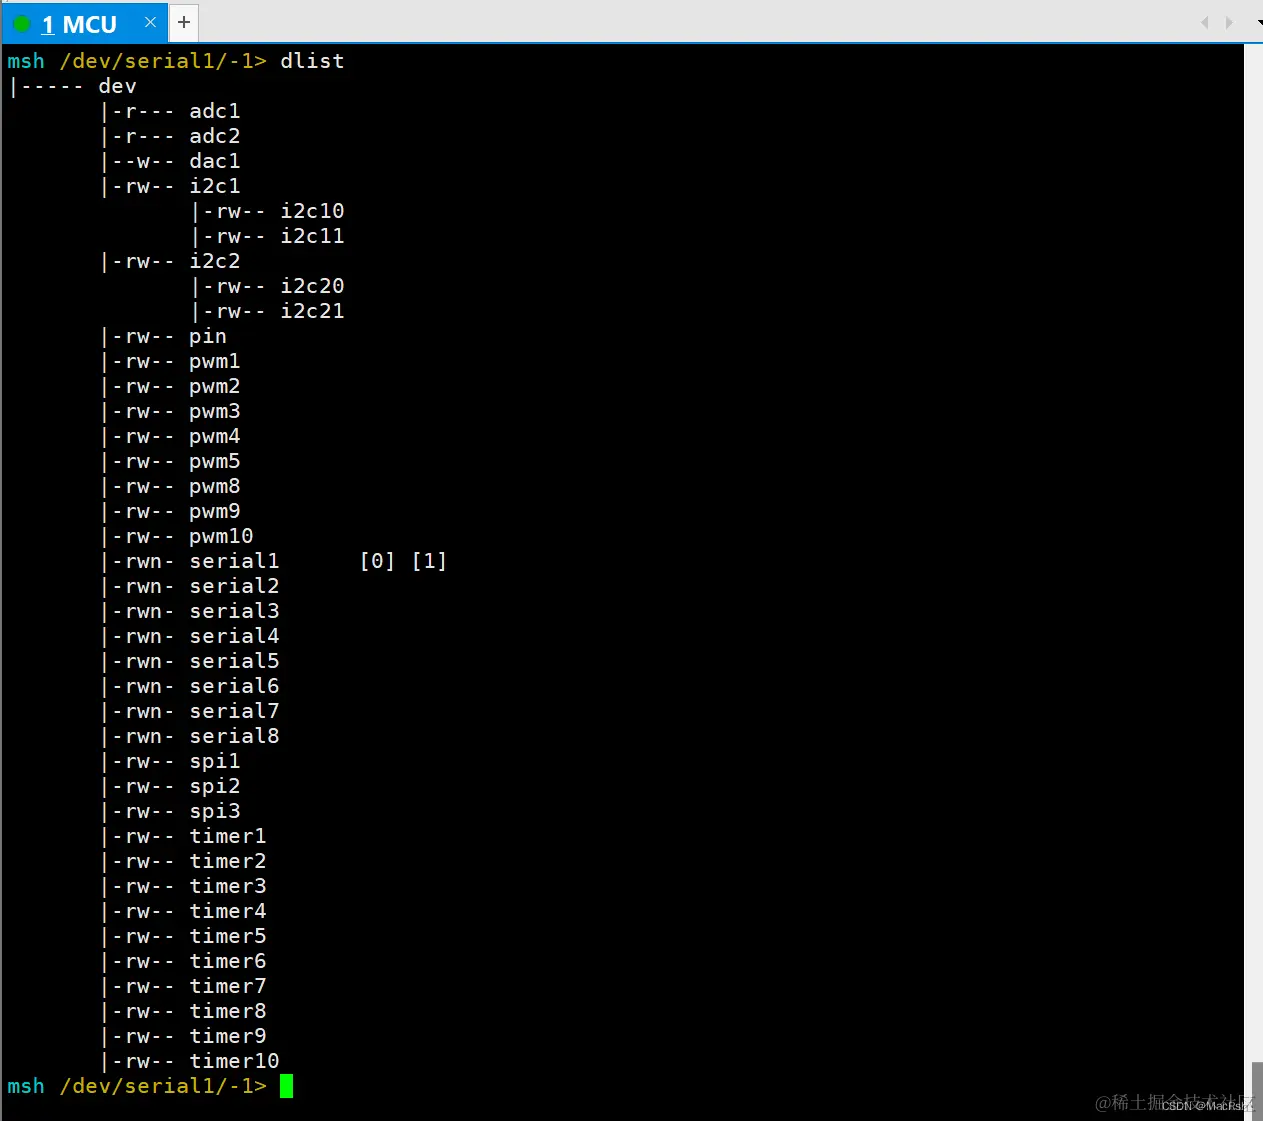1263x1121 pixels.
Task: Click the '[1]' marker beside serial1
Action: coord(429,561)
